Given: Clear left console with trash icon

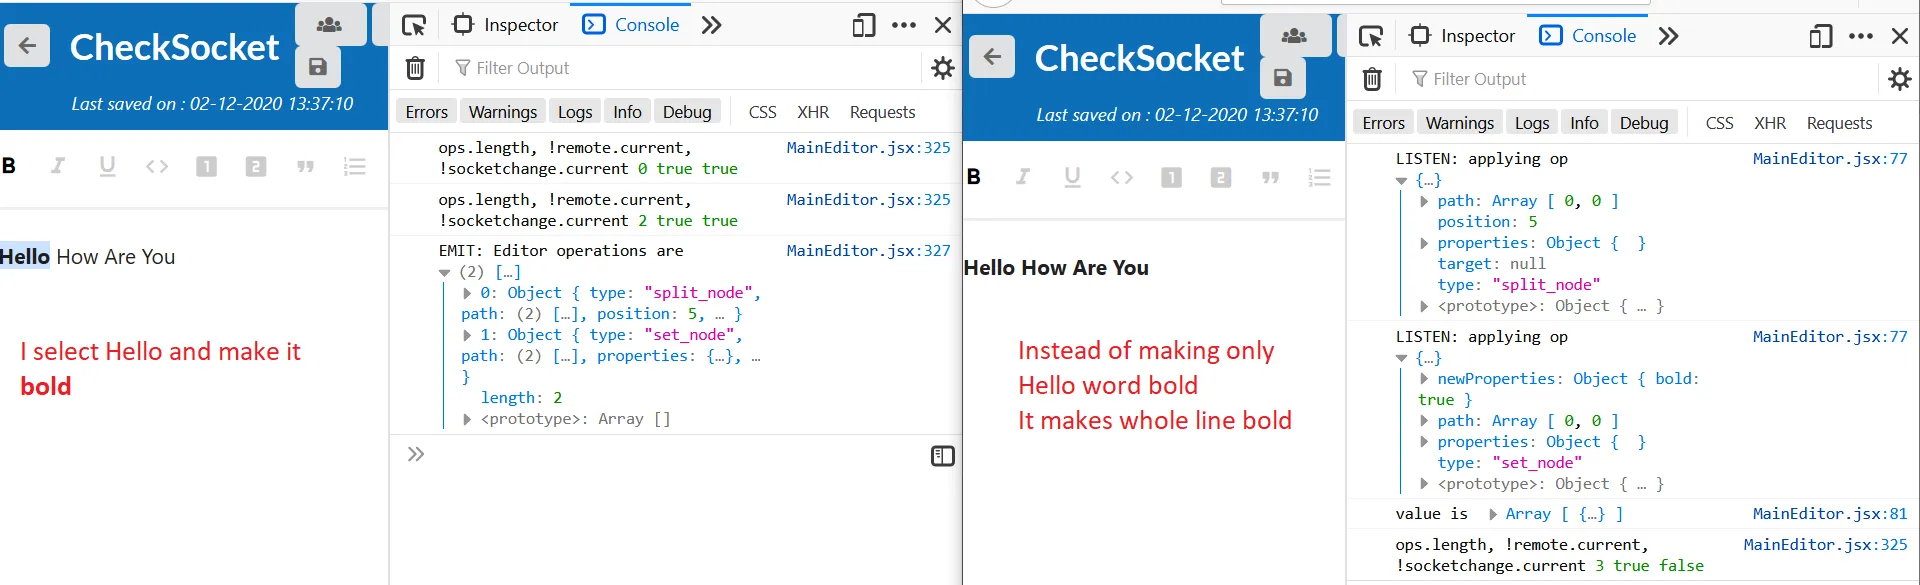Looking at the screenshot, I should pos(415,68).
